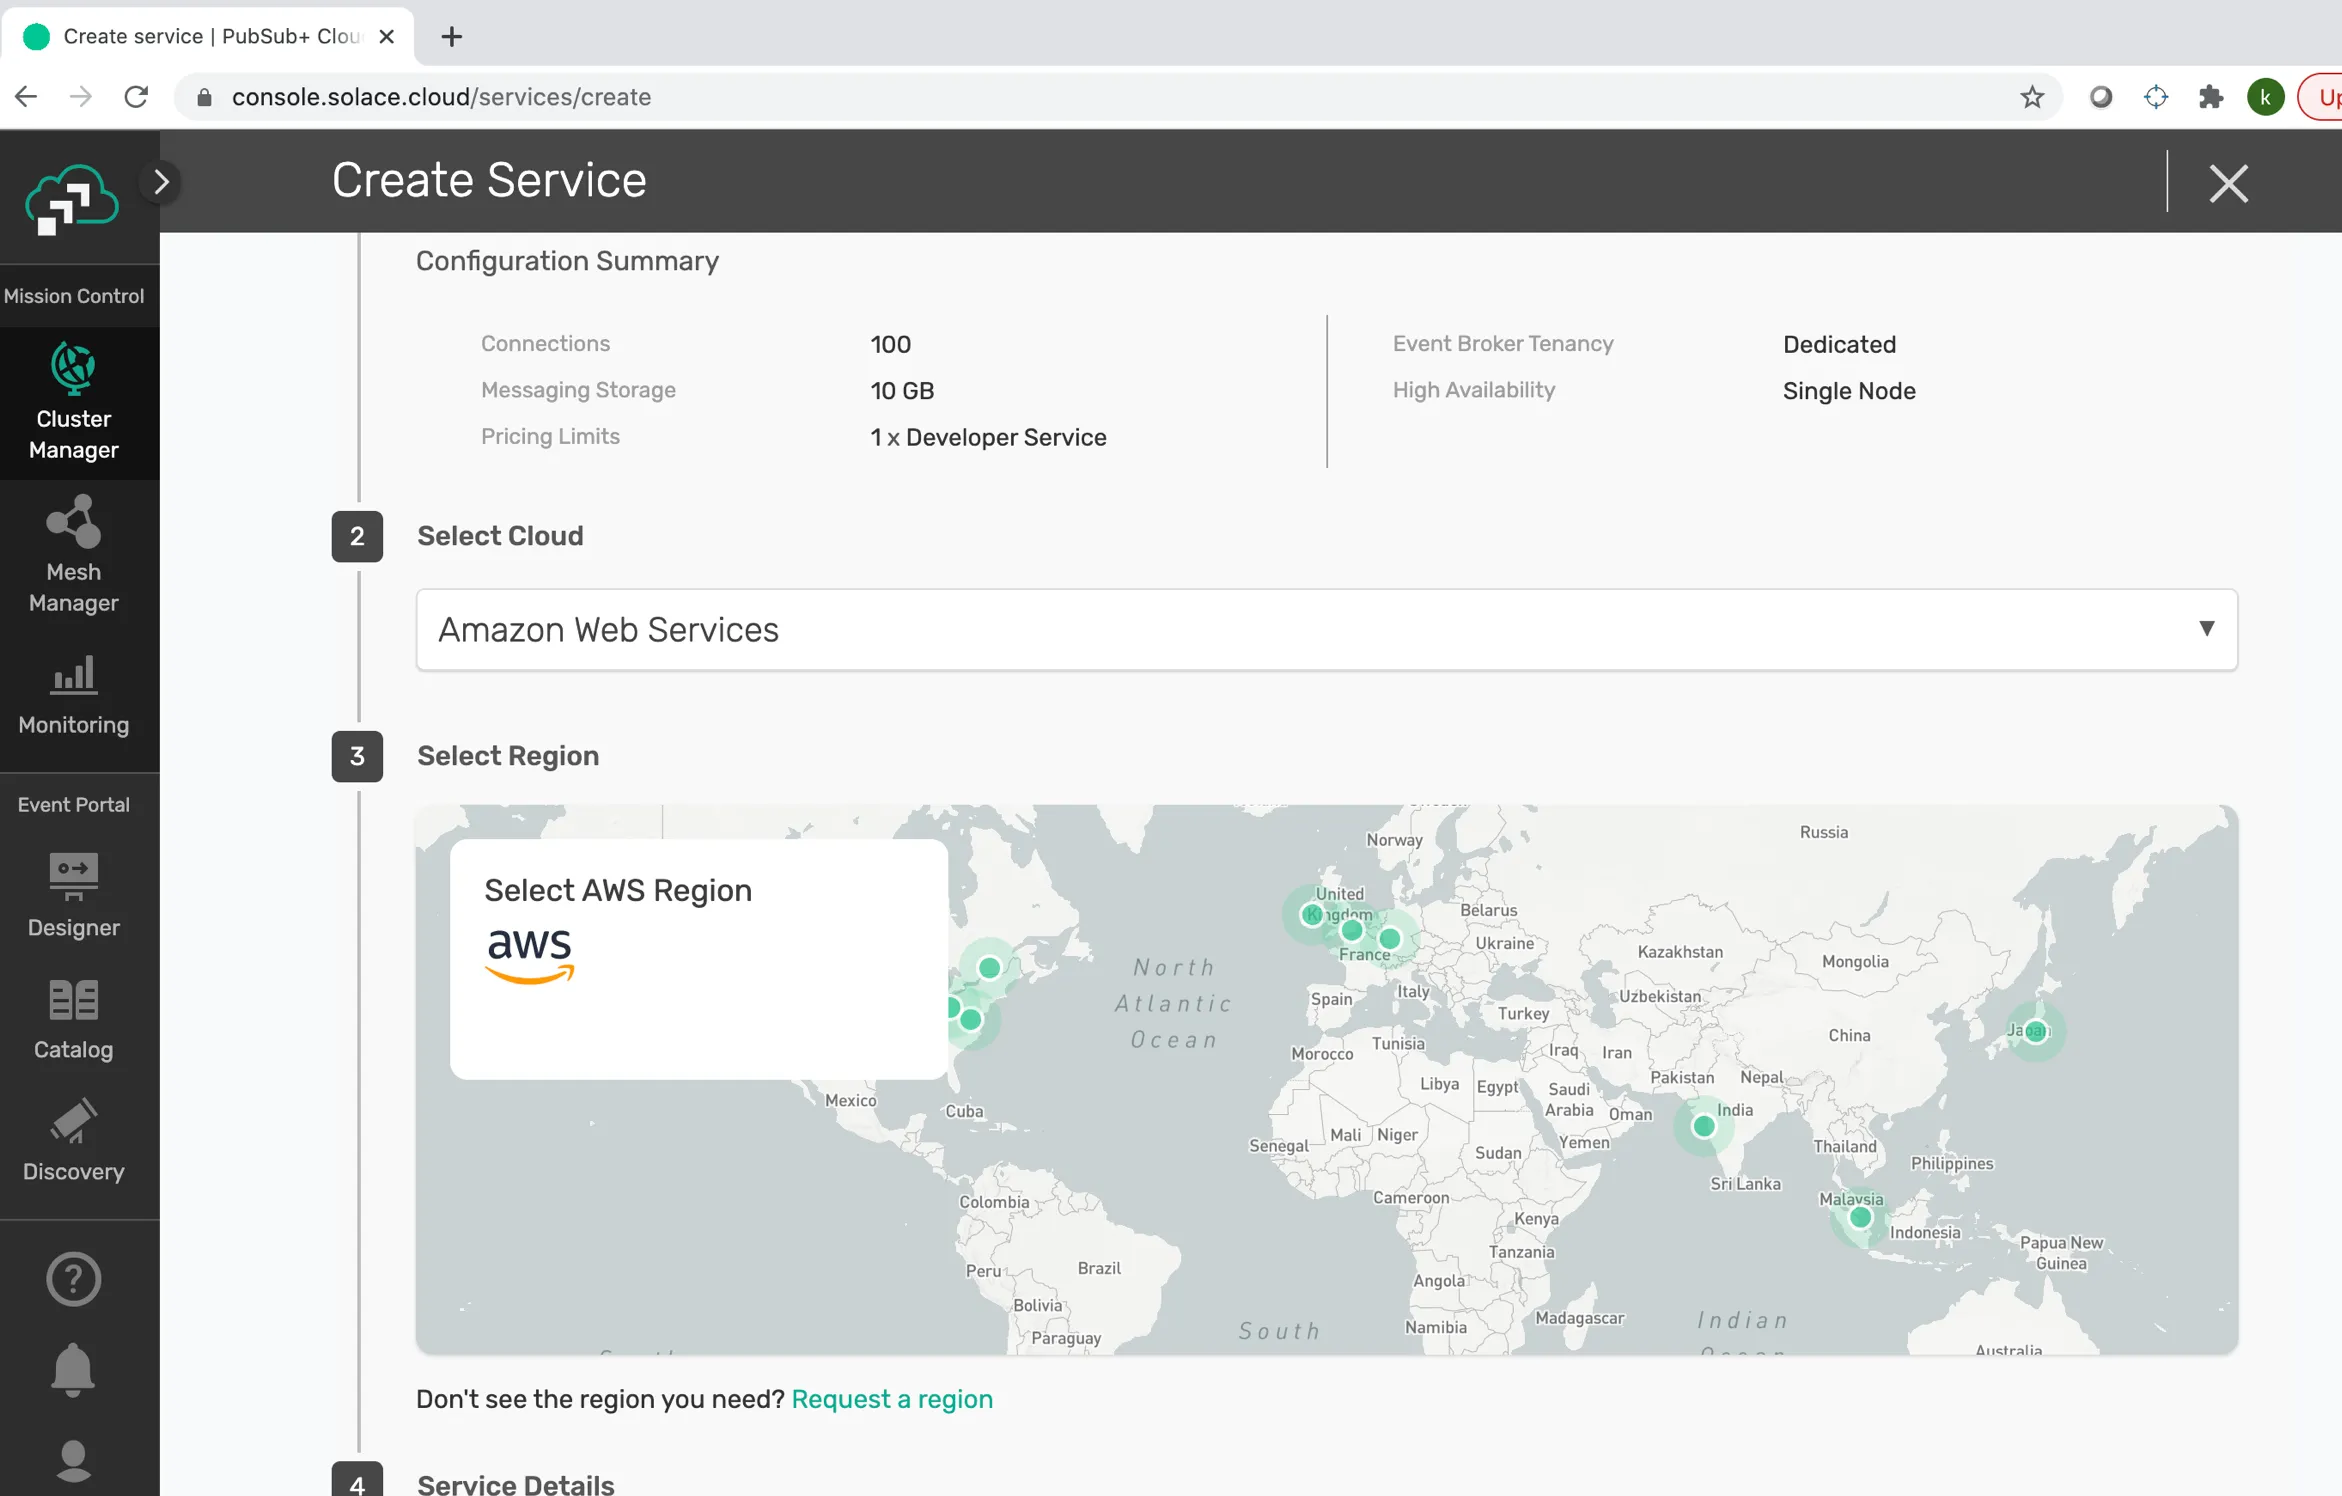Click the 'Select Cloud' step heading
2342x1496 pixels.
[x=500, y=536]
